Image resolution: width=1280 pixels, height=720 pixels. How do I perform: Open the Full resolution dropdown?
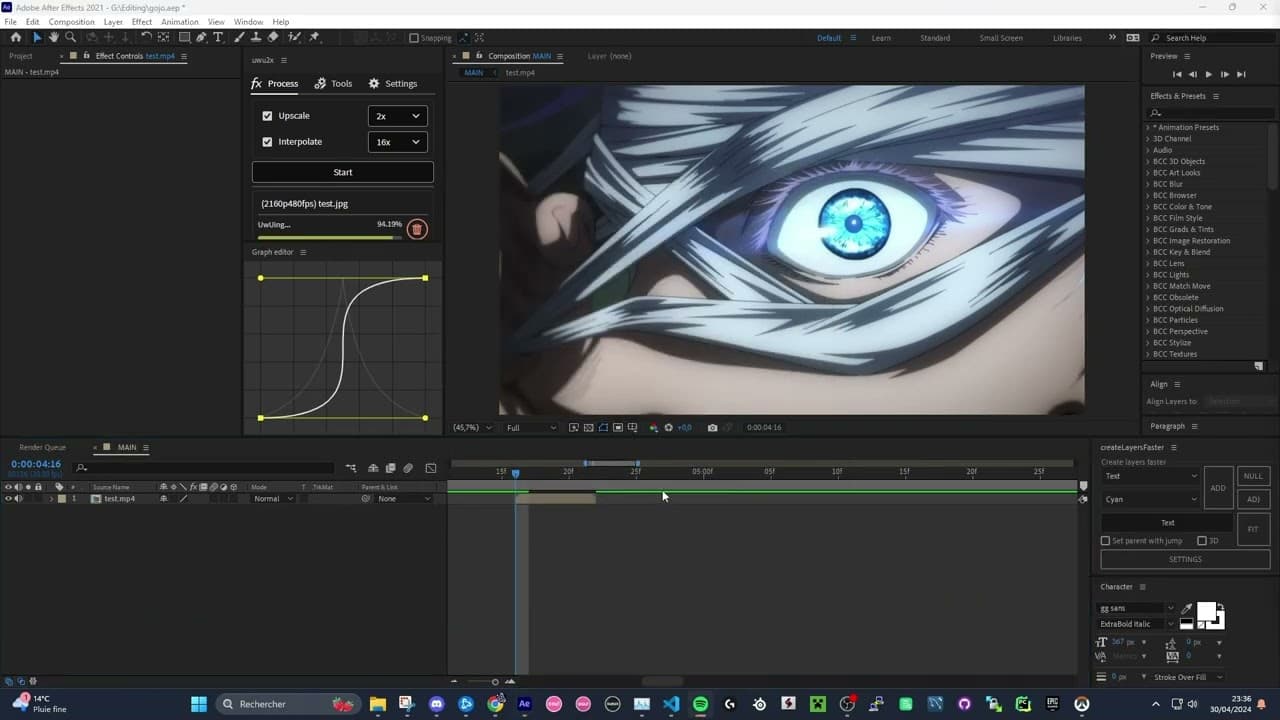point(531,427)
